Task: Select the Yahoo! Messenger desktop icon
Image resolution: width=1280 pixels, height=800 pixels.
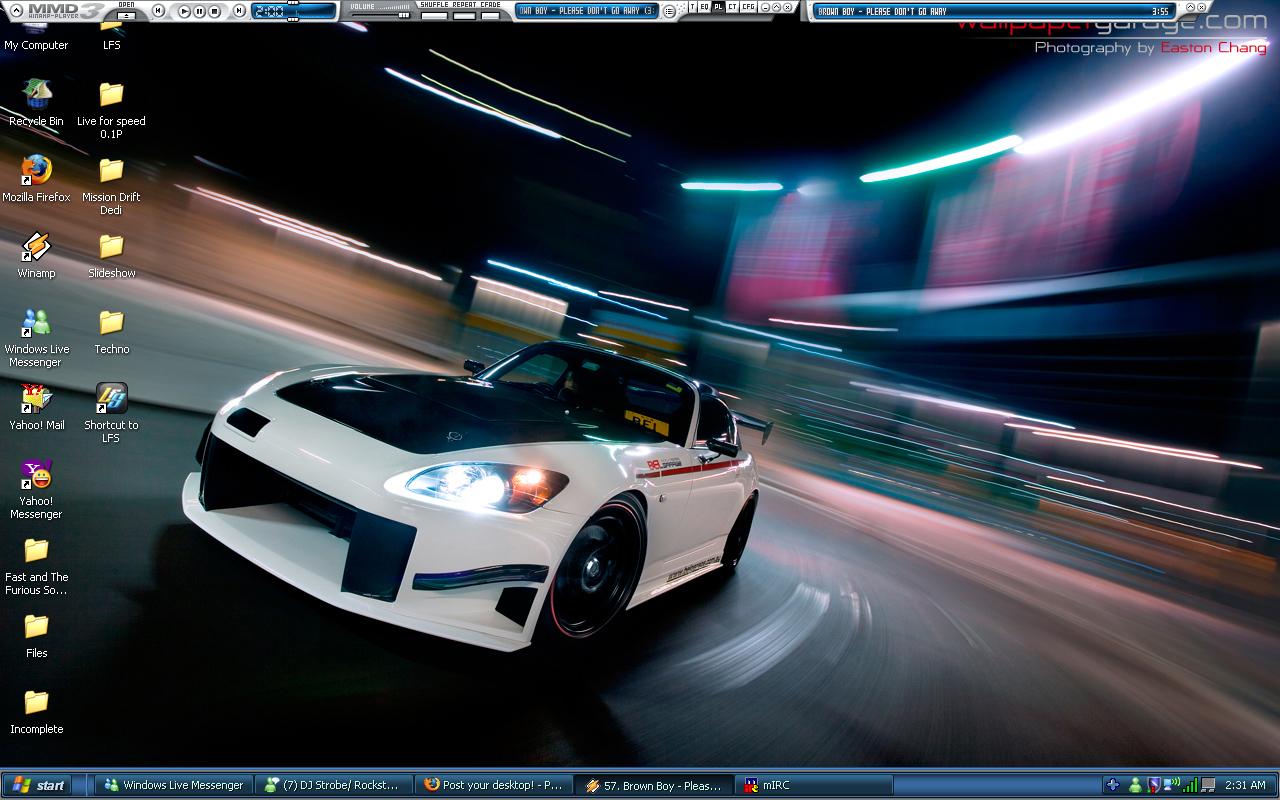Action: tap(36, 489)
